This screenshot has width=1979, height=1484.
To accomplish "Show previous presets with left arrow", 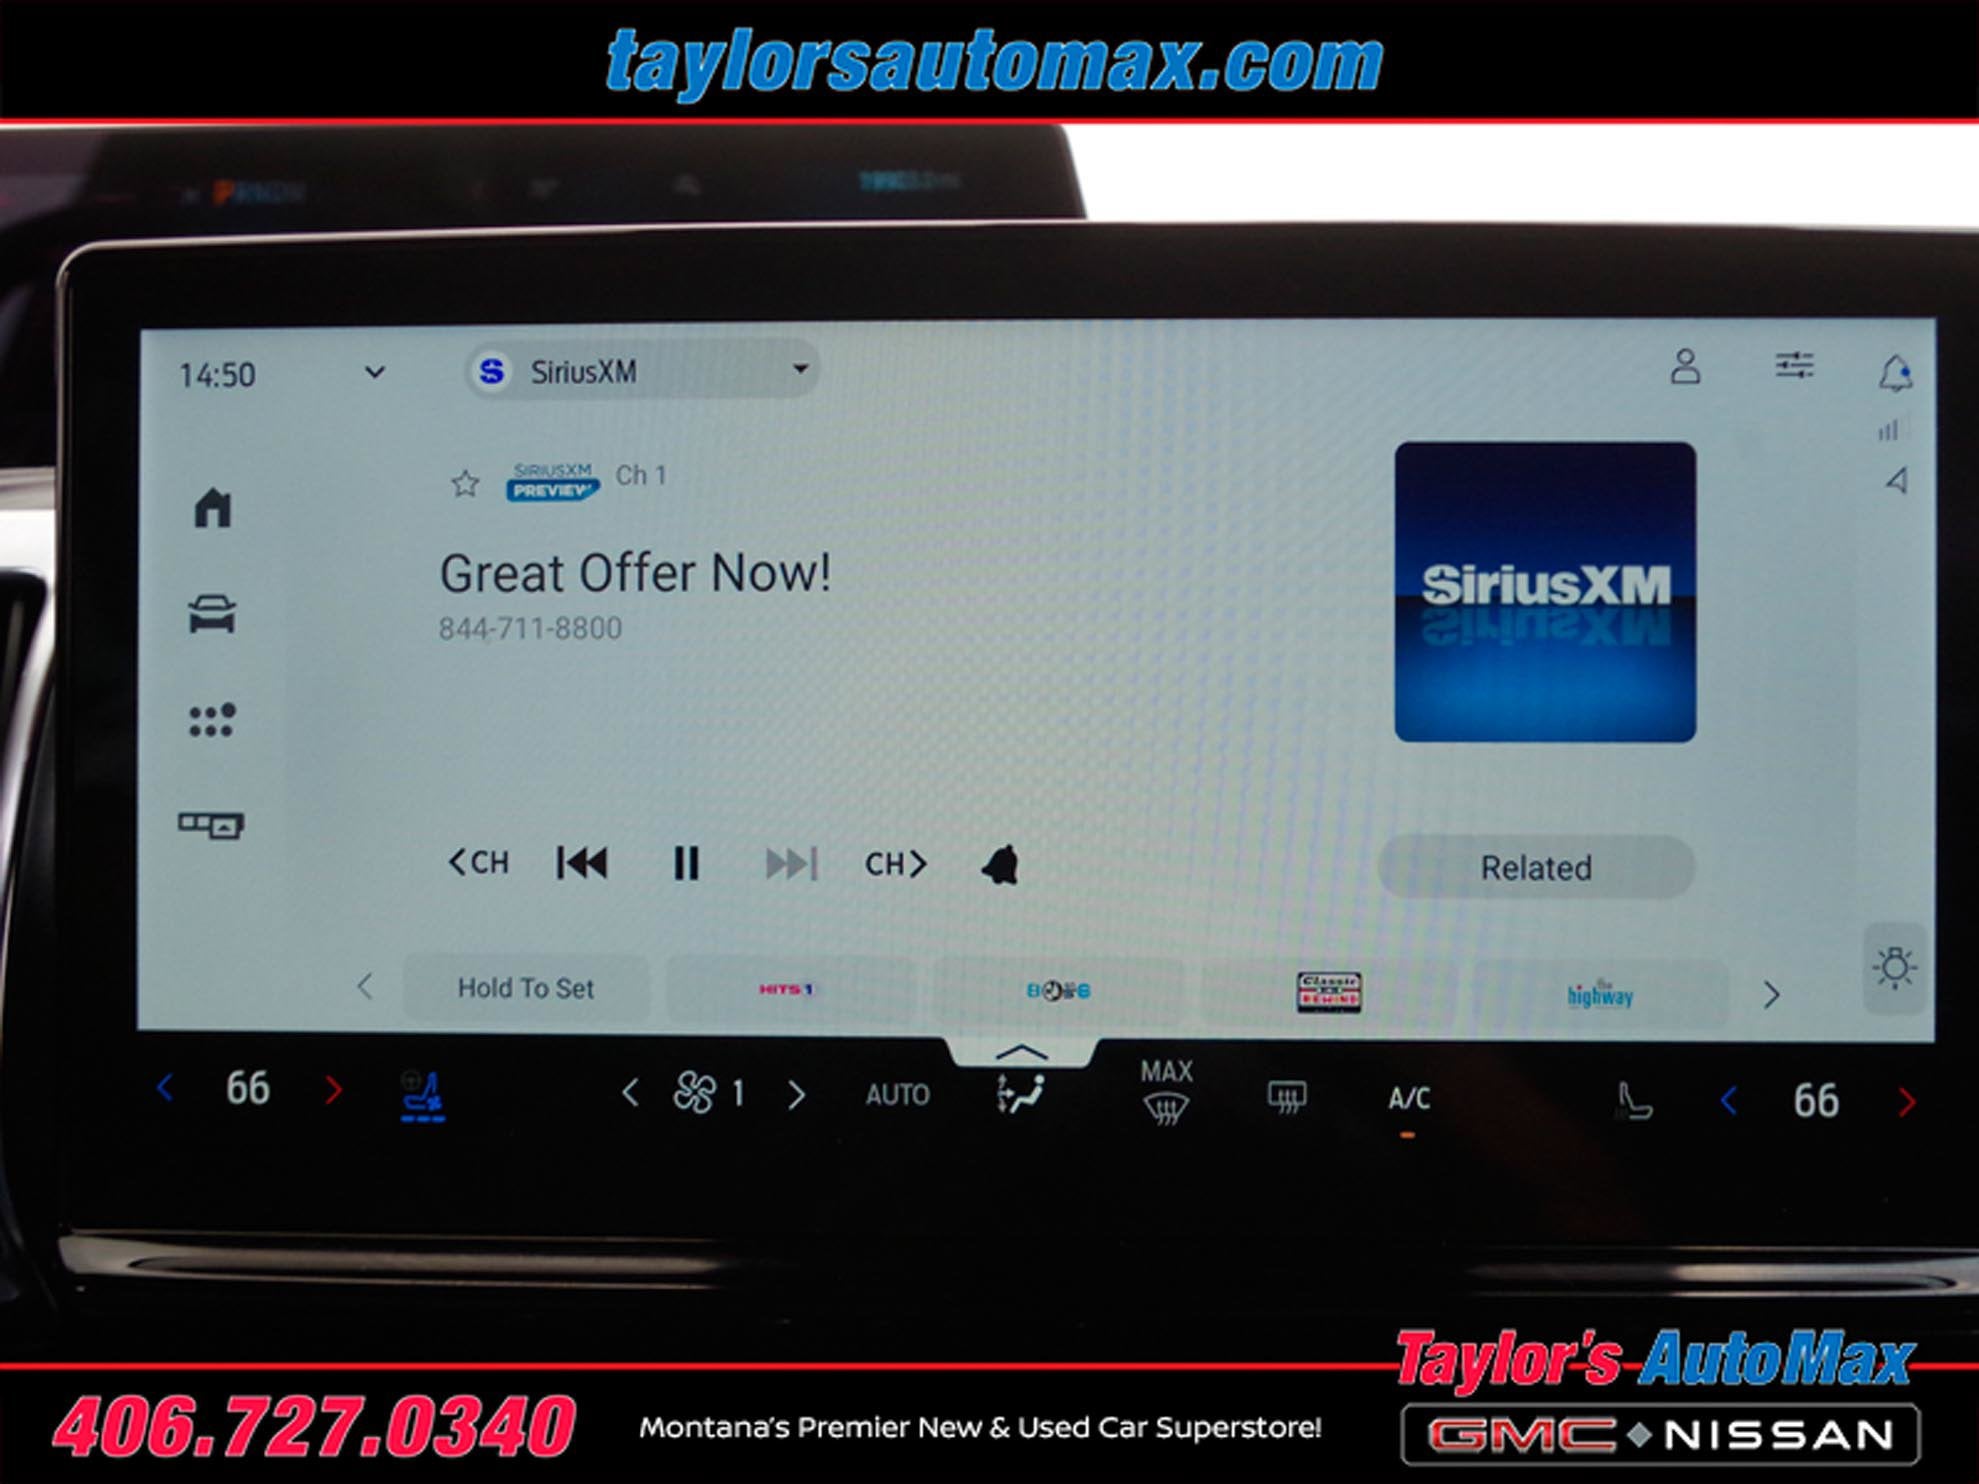I will [x=365, y=987].
